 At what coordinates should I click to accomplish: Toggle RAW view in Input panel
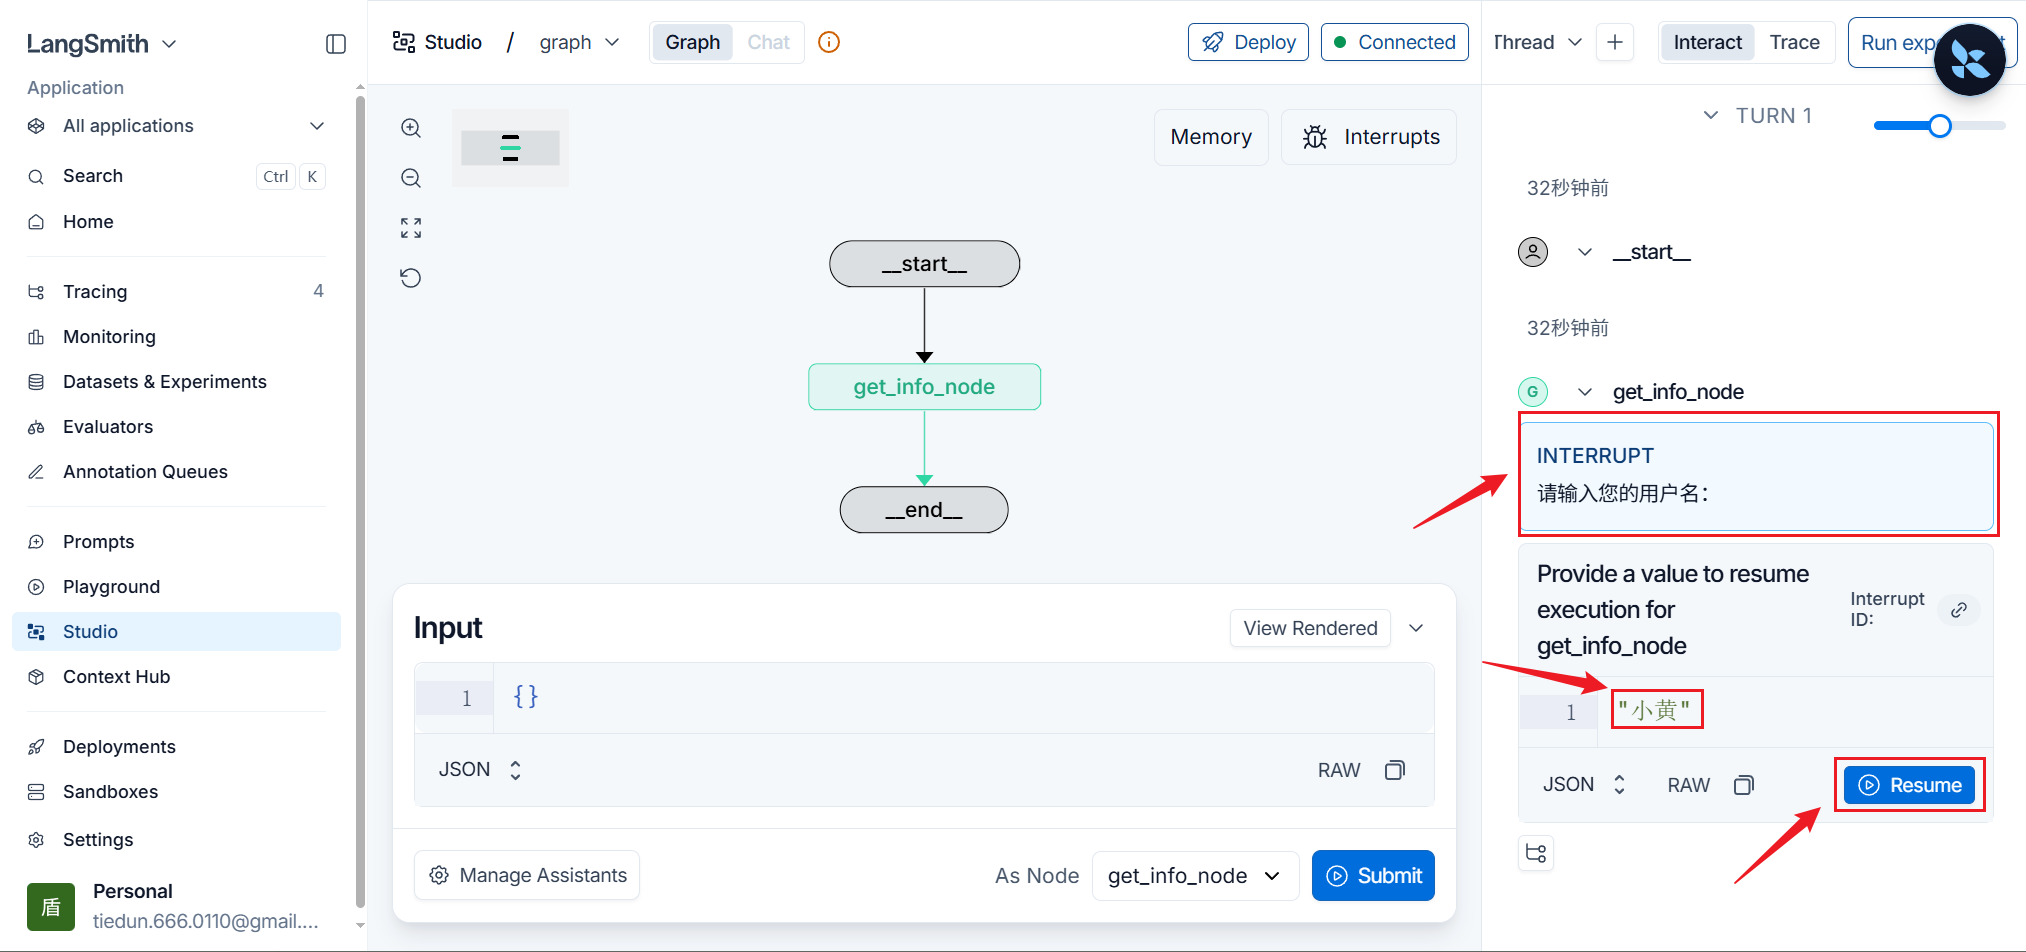(1339, 770)
